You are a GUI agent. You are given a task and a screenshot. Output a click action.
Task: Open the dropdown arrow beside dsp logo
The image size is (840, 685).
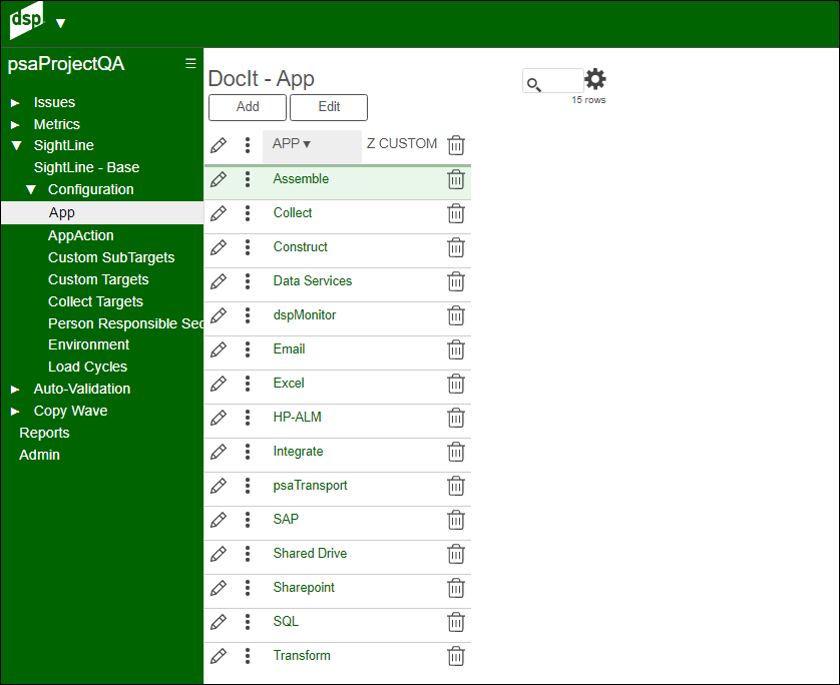tap(61, 24)
